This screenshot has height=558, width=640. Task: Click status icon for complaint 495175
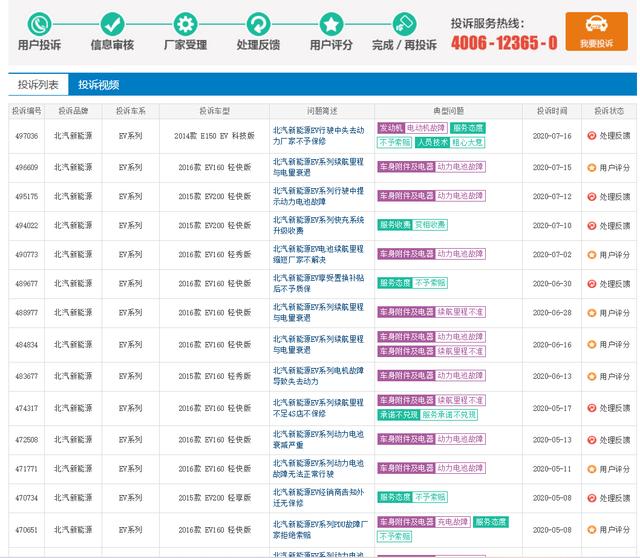(591, 197)
